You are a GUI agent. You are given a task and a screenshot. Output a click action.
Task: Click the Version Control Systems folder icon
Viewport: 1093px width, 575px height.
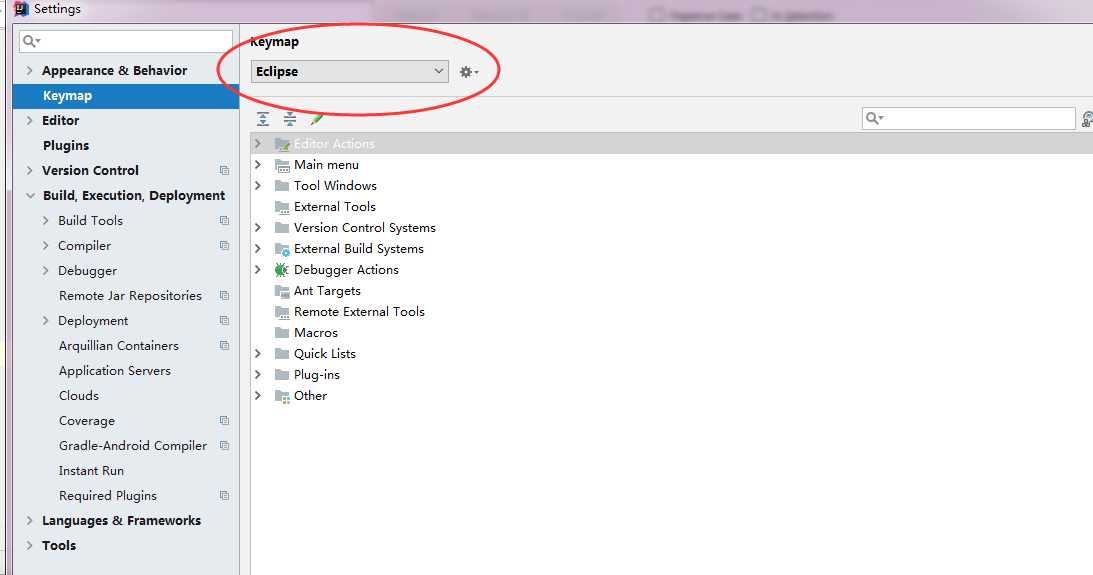[282, 227]
